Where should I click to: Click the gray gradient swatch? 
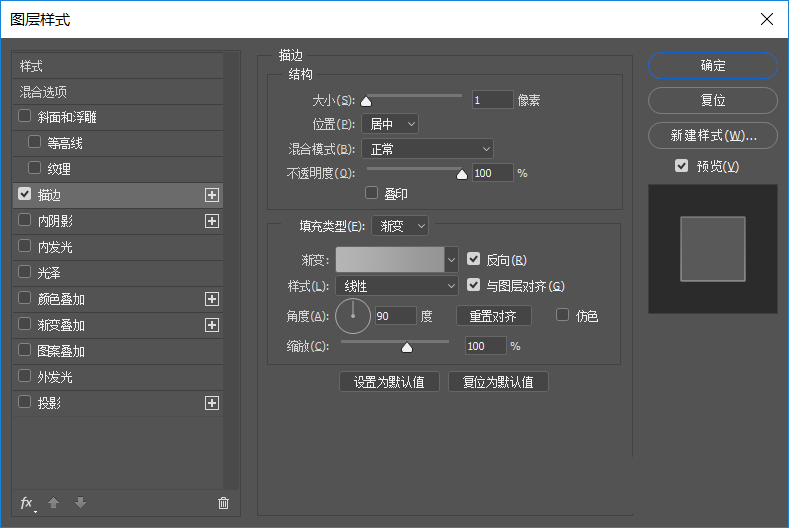[390, 260]
